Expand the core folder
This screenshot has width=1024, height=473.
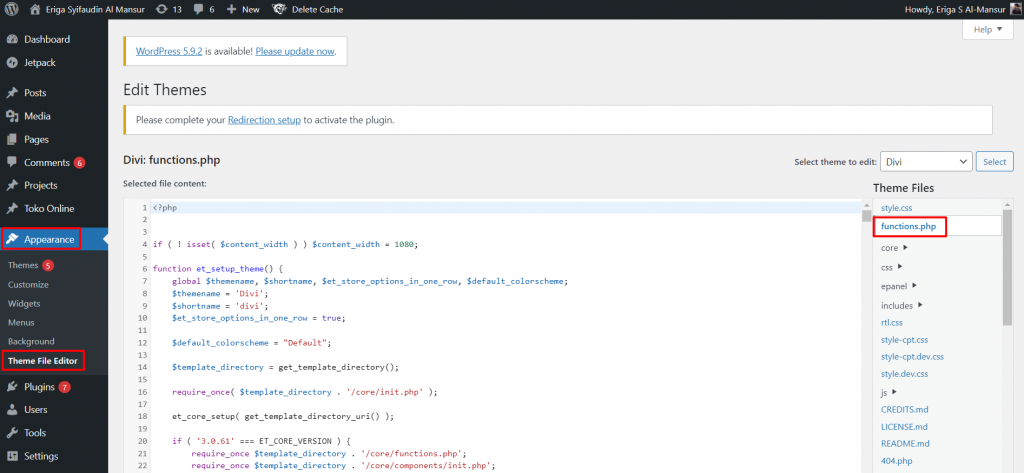pyautogui.click(x=903, y=248)
